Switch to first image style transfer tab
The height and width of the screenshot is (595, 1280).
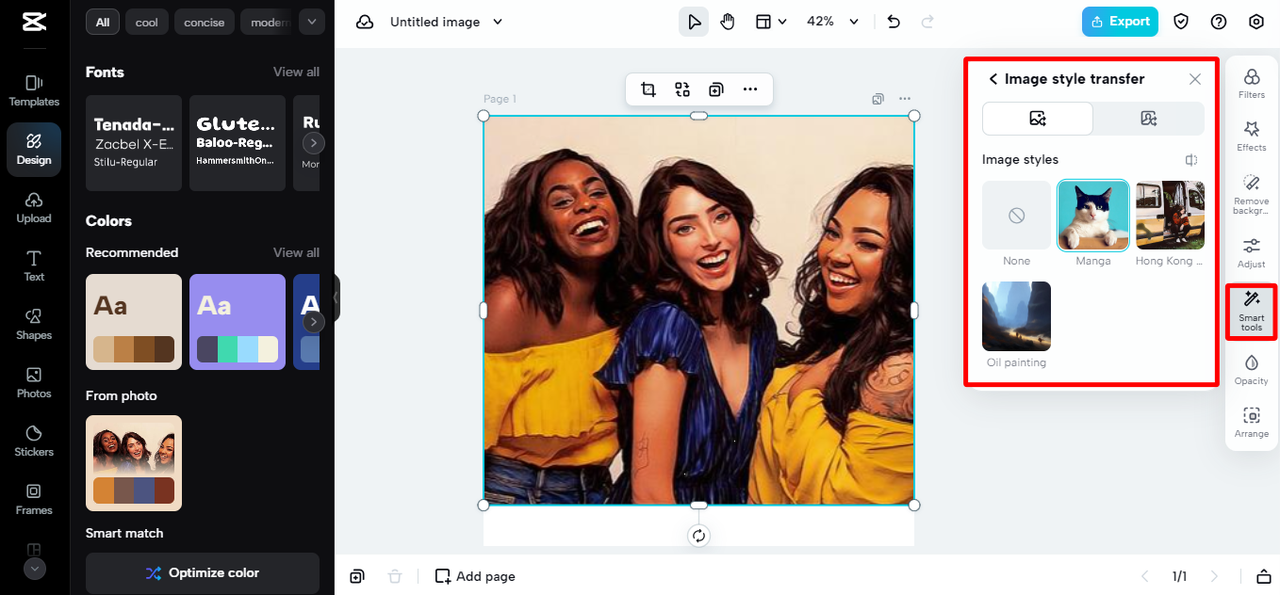click(x=1038, y=119)
